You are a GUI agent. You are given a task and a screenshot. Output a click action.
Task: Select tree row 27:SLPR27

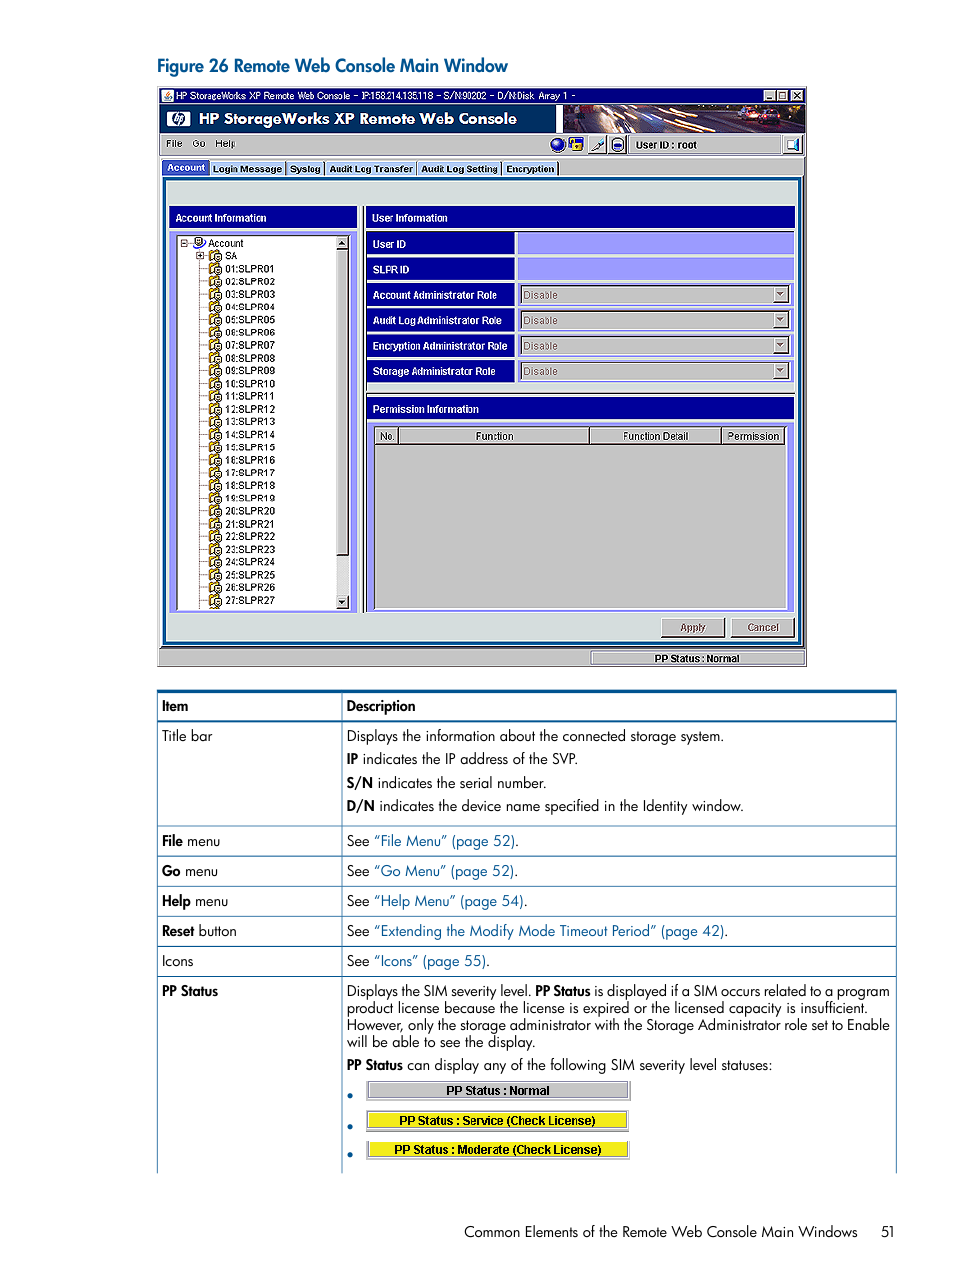(x=250, y=600)
